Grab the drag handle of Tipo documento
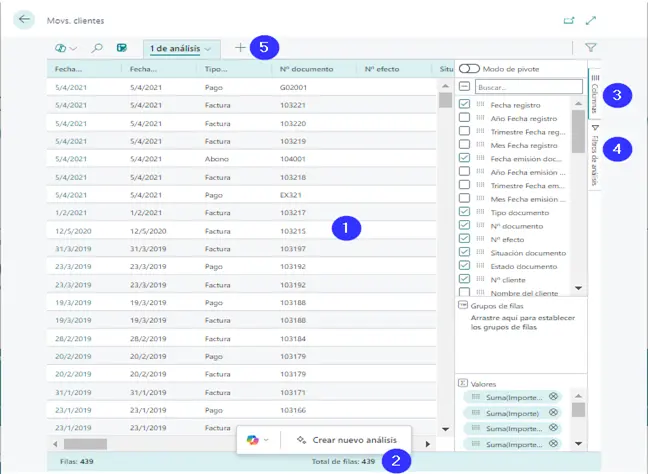 480,212
